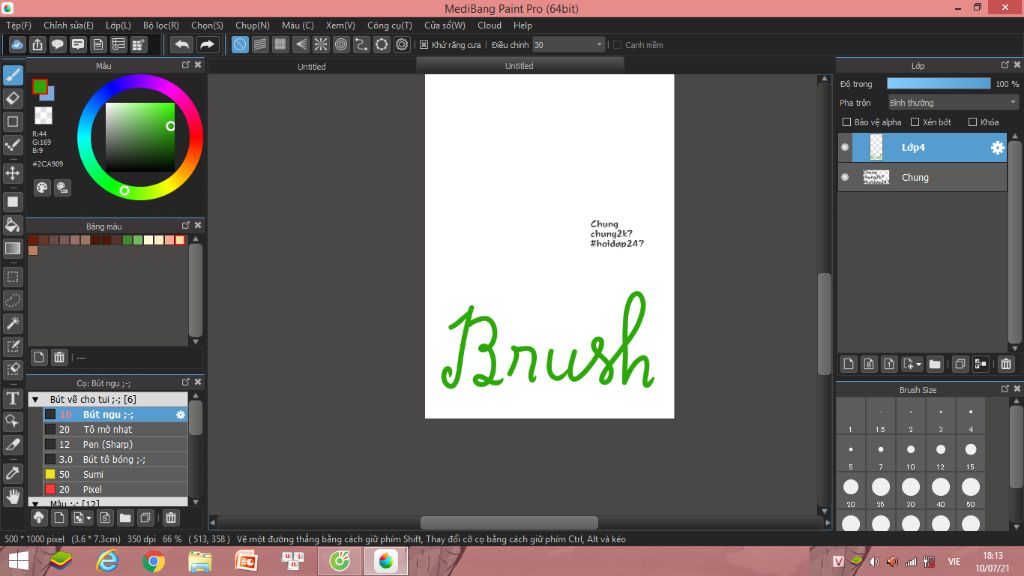Detach the Màu panel into a floating window
The width and height of the screenshot is (1024, 576).
coord(185,65)
